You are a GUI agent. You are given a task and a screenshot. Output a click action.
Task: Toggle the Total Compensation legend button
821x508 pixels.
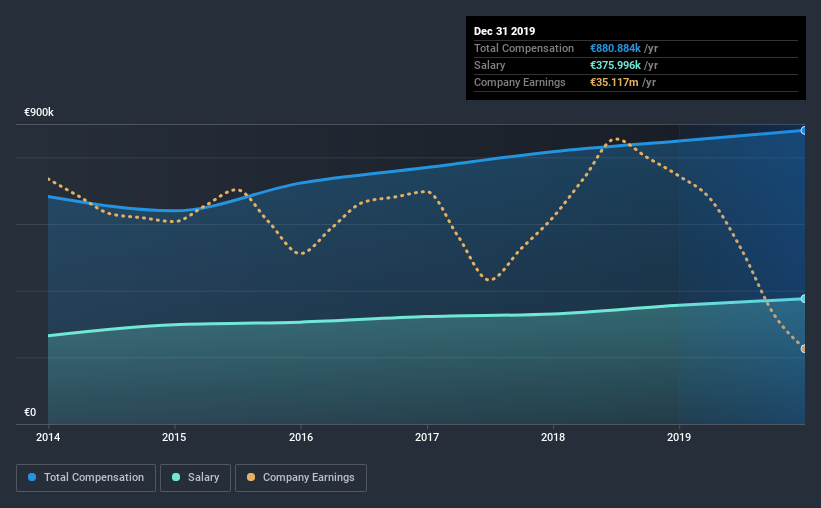(x=86, y=478)
